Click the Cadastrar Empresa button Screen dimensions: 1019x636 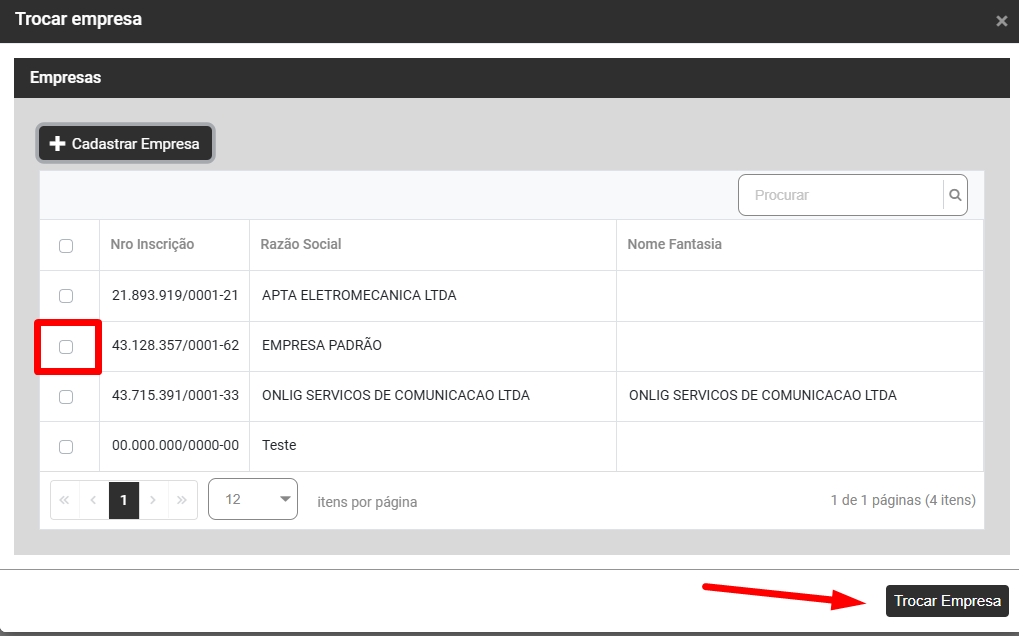click(x=125, y=144)
